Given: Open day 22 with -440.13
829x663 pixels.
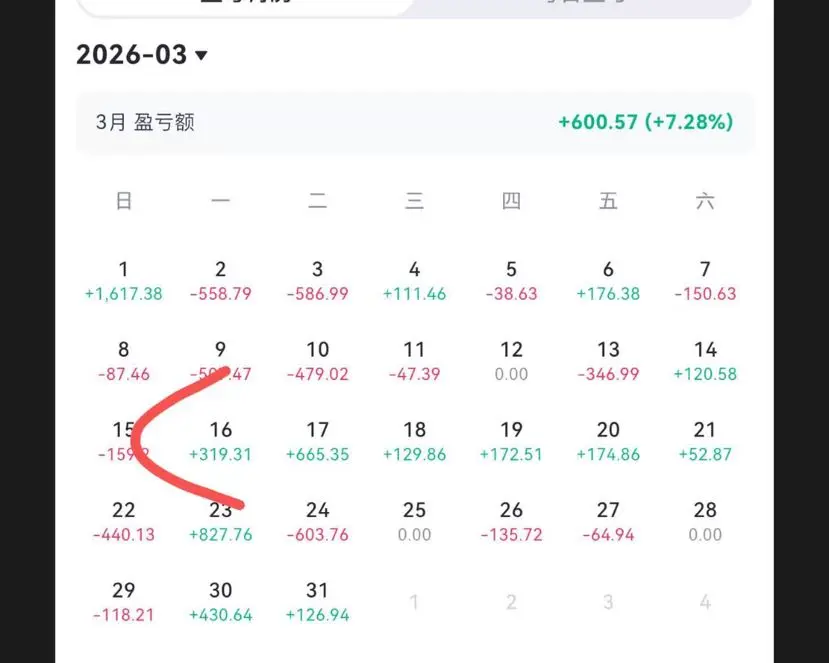Looking at the screenshot, I should (x=124, y=522).
